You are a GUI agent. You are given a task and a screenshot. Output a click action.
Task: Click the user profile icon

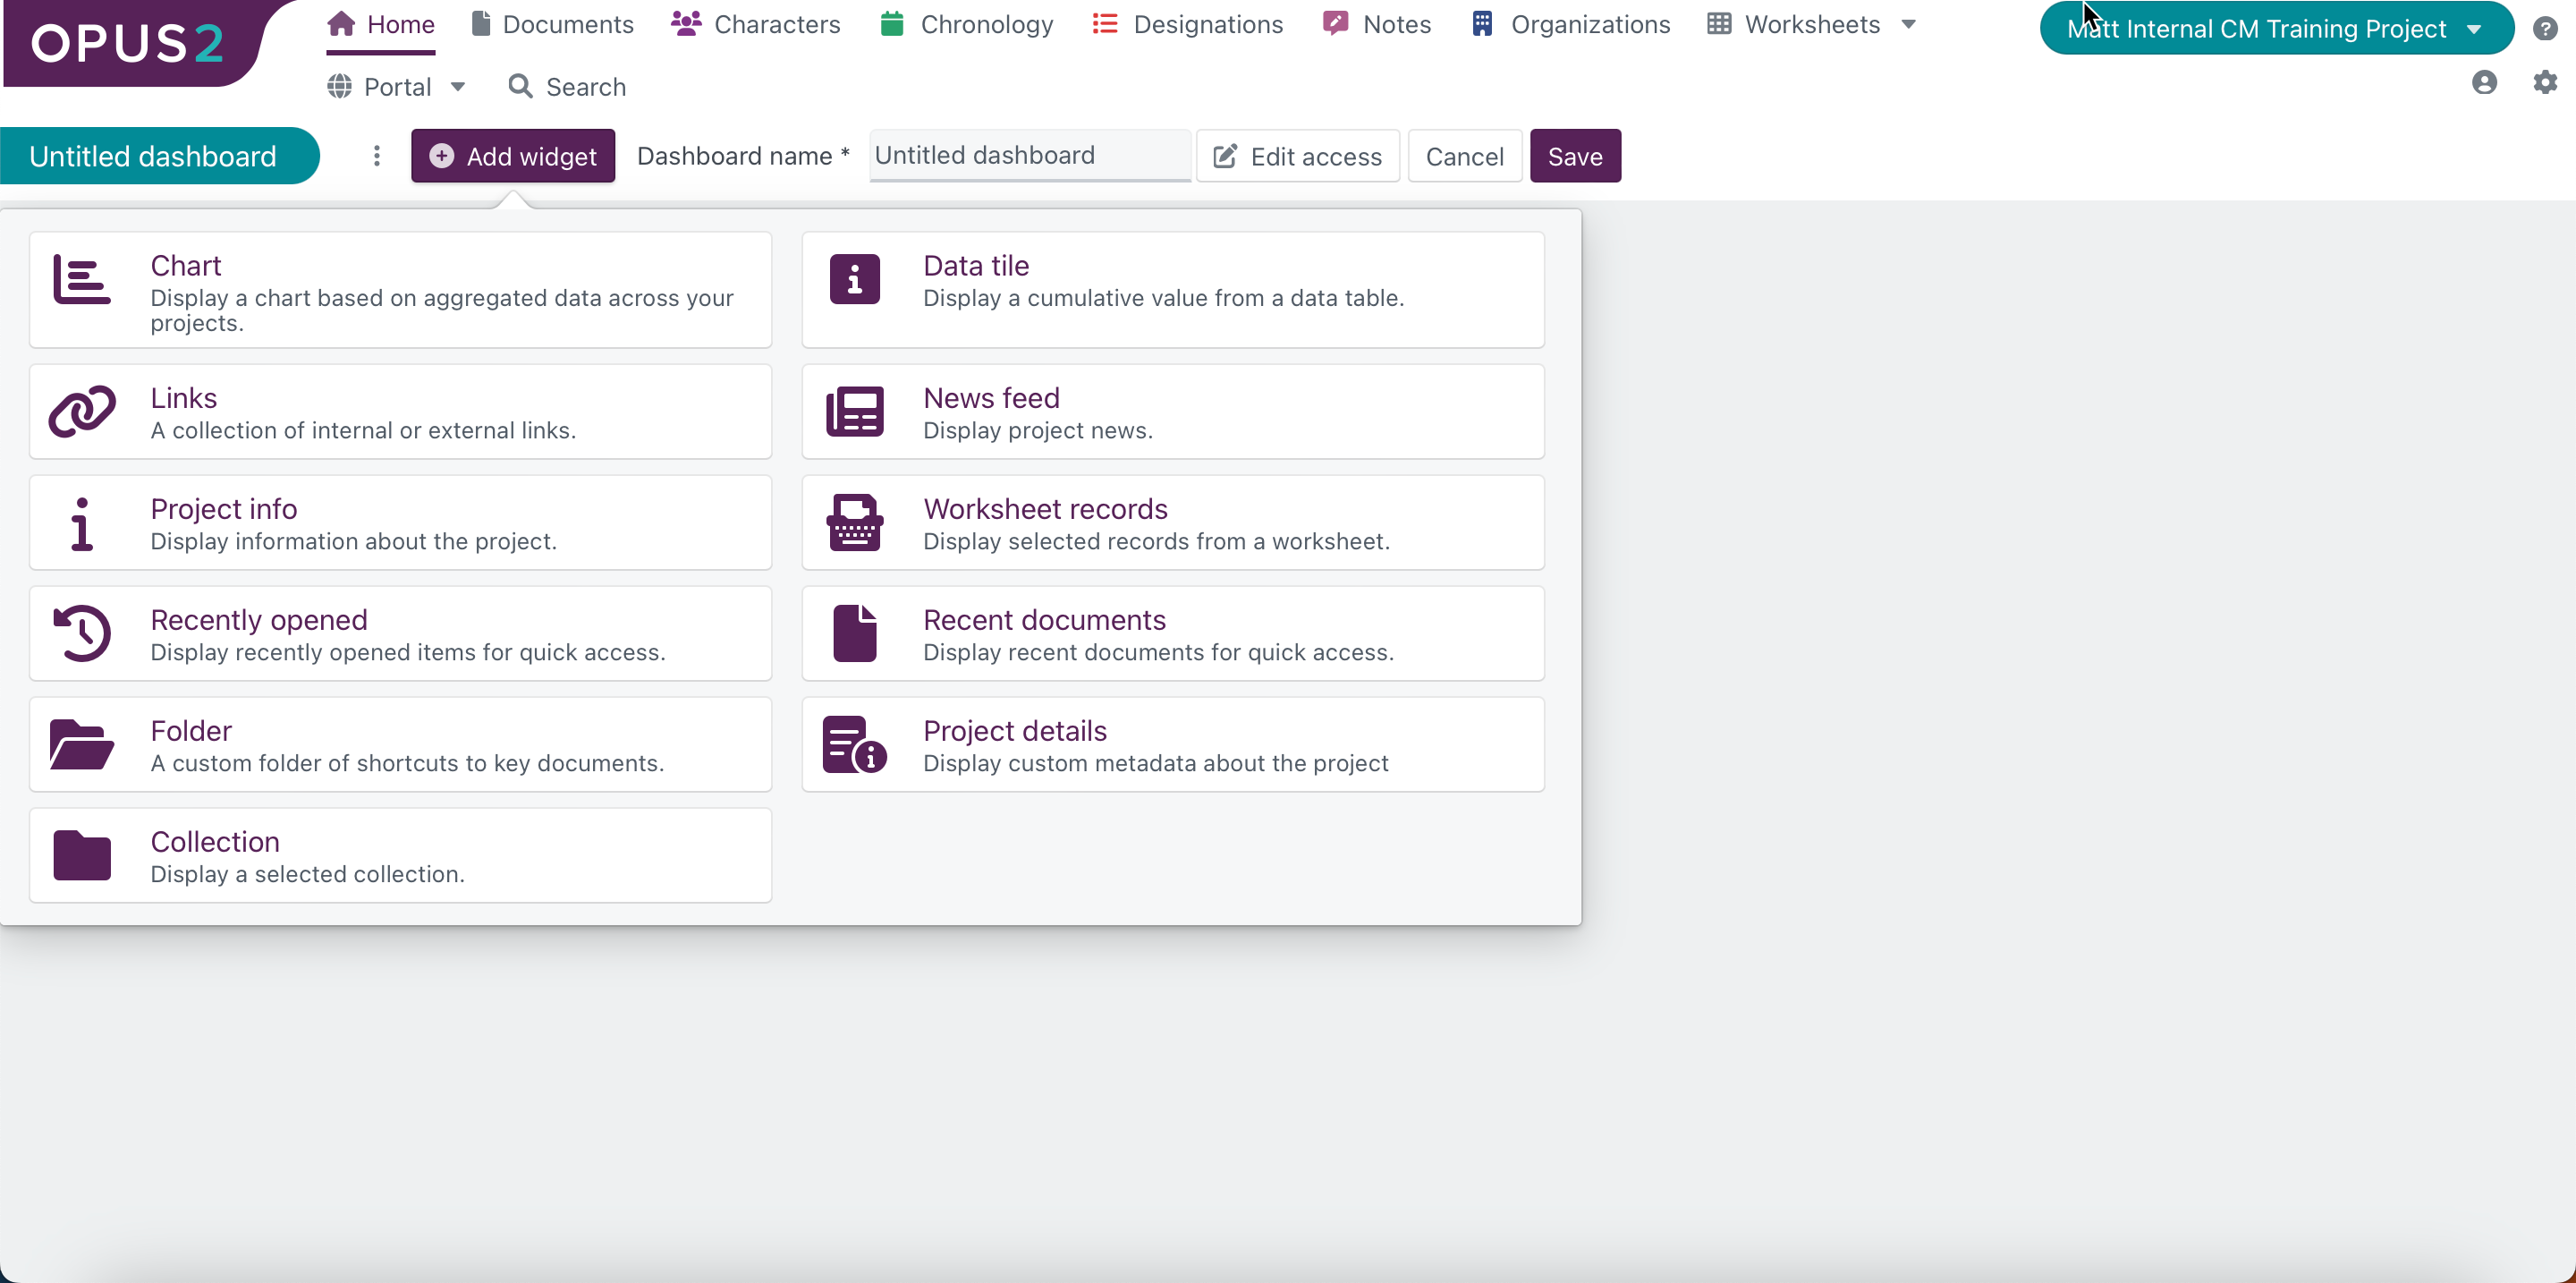2484,82
